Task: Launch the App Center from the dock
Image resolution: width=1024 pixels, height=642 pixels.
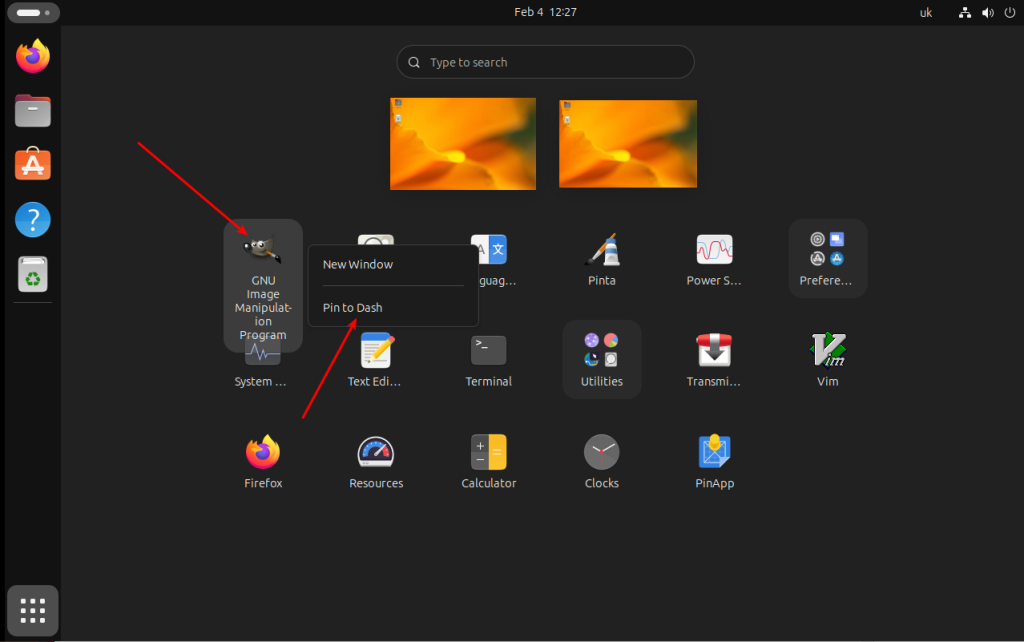Action: pyautogui.click(x=33, y=164)
